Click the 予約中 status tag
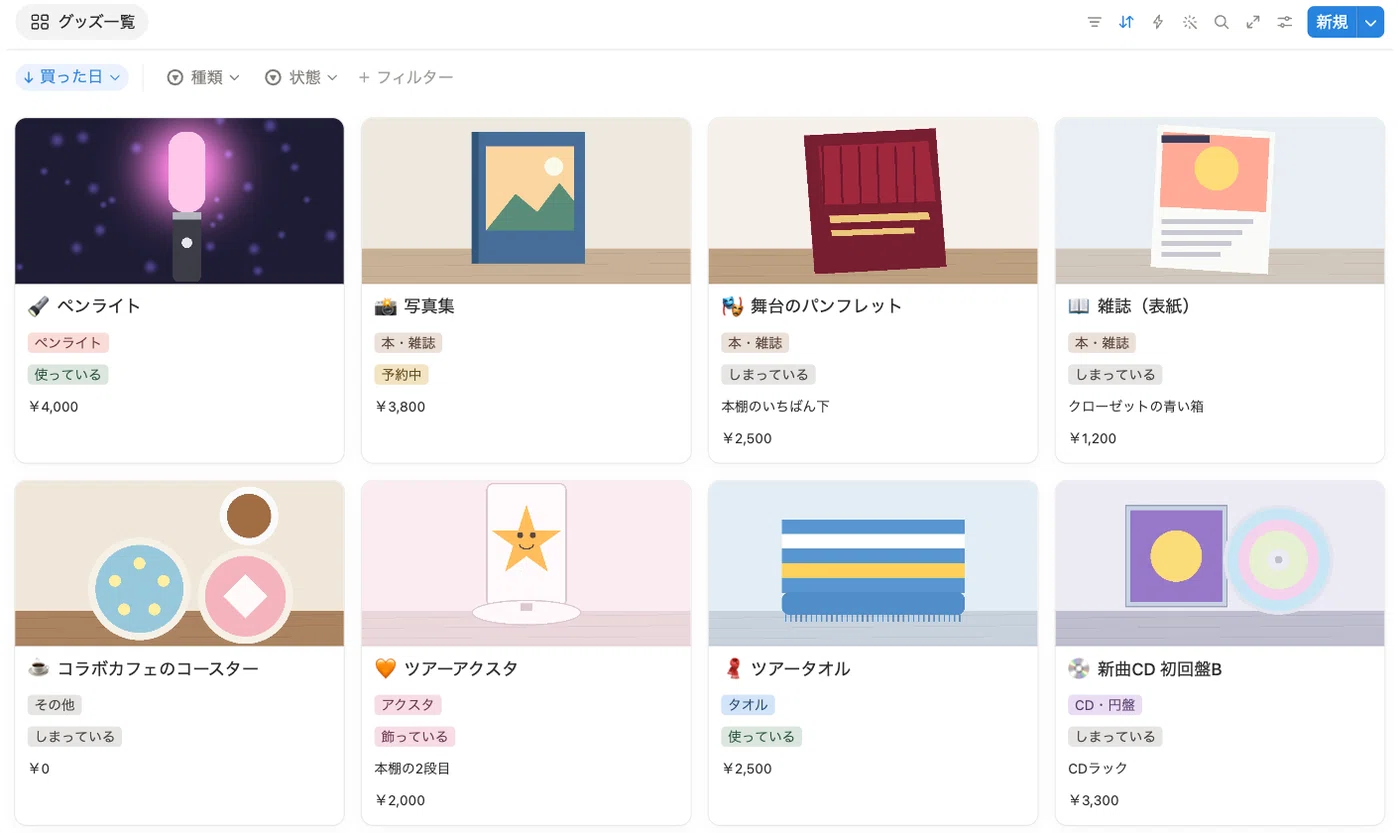The image size is (1400, 833). click(x=402, y=375)
